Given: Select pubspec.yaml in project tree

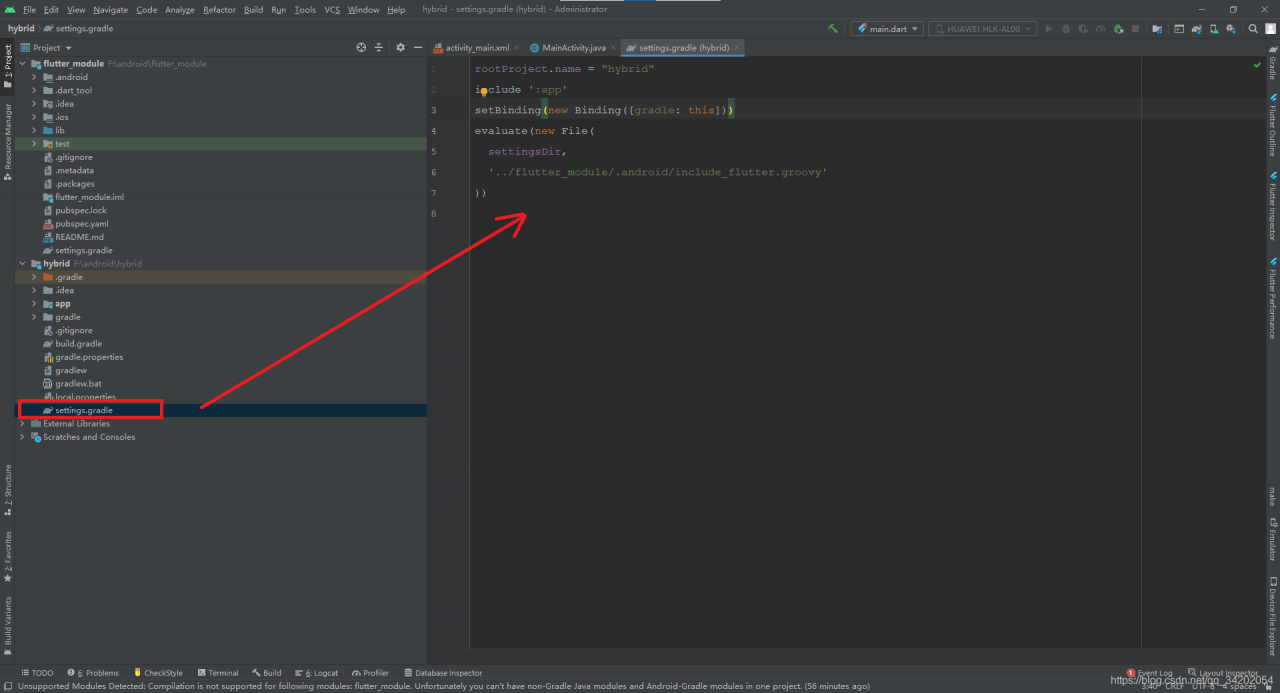Looking at the screenshot, I should (x=82, y=224).
